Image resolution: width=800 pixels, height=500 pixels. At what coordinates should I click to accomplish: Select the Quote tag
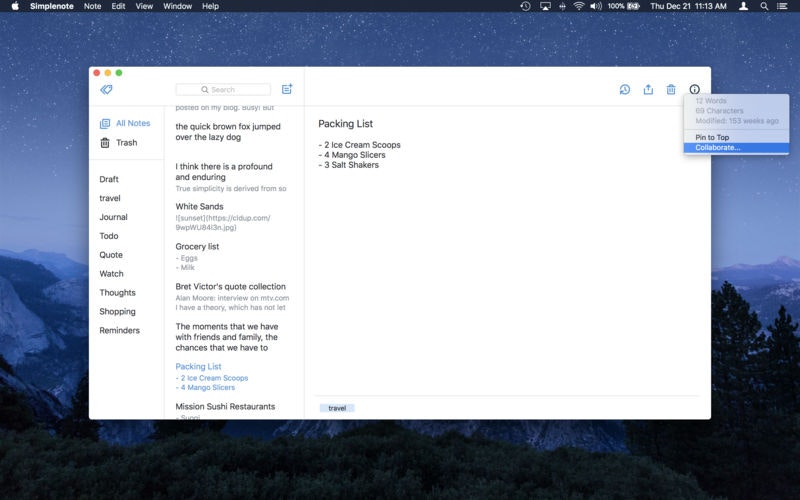[x=111, y=255]
